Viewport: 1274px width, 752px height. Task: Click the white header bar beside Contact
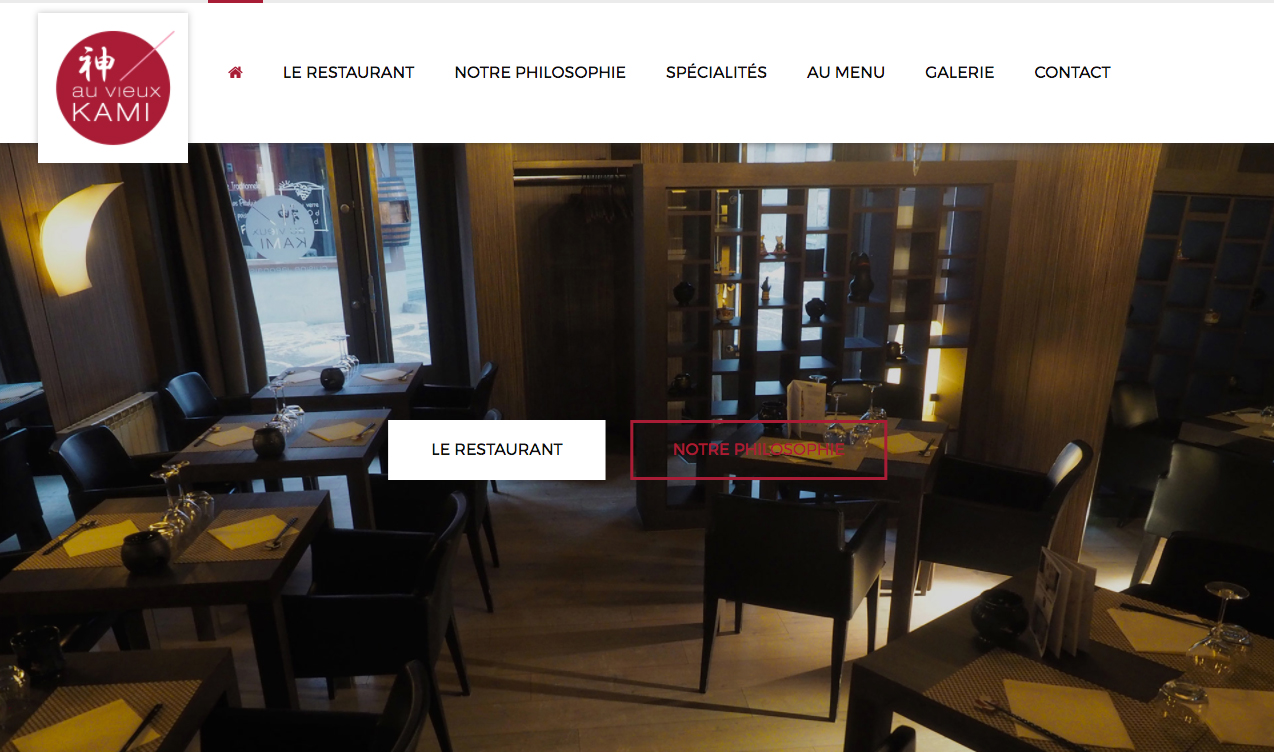1190,72
